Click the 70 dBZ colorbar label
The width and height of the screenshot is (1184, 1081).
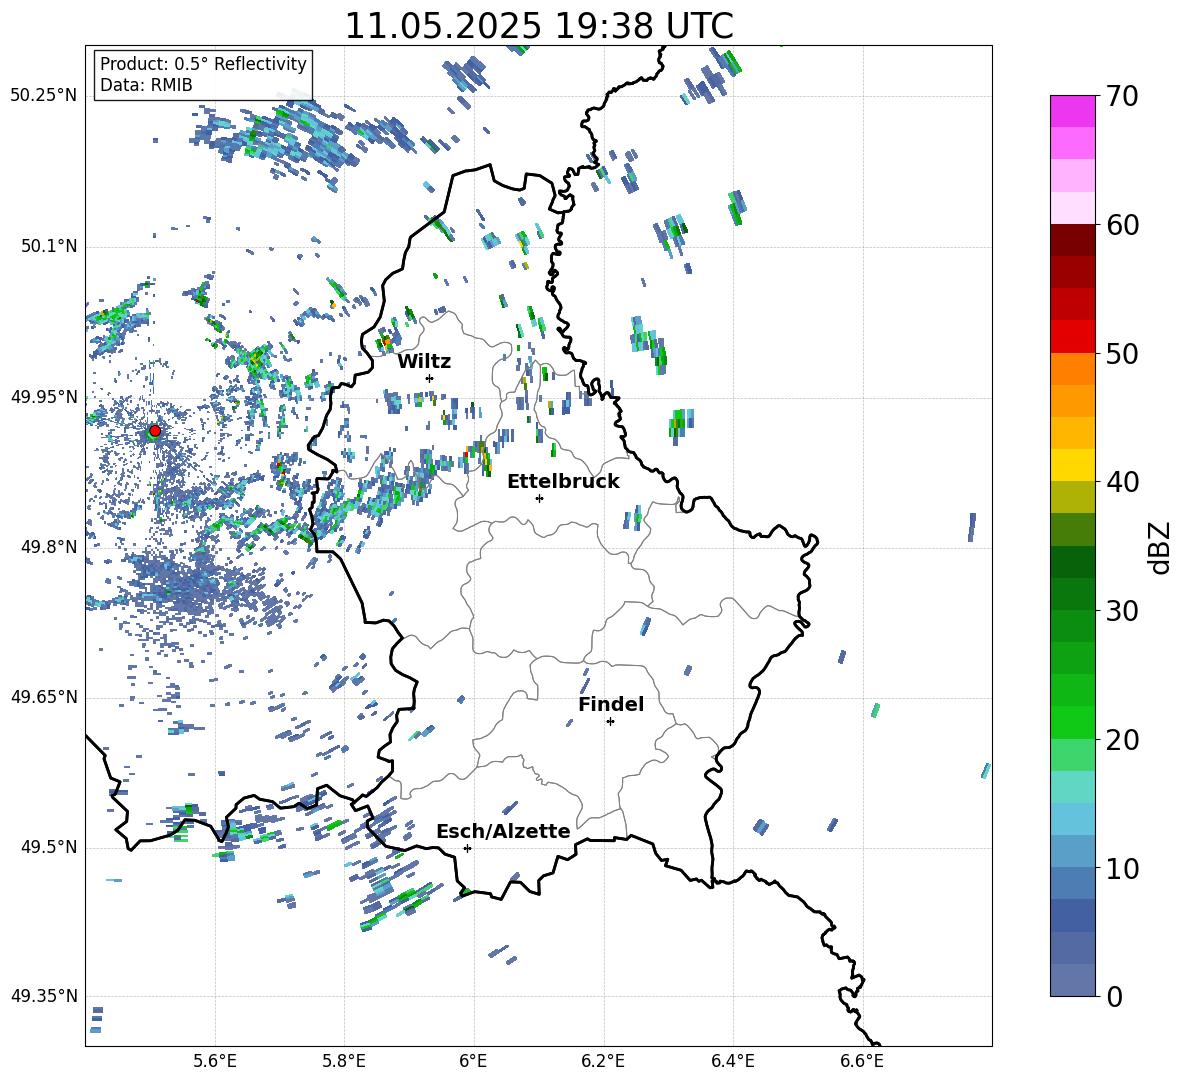click(x=1121, y=96)
